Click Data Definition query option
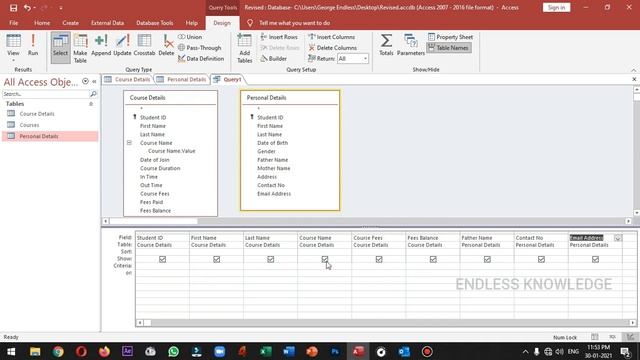 (x=201, y=59)
